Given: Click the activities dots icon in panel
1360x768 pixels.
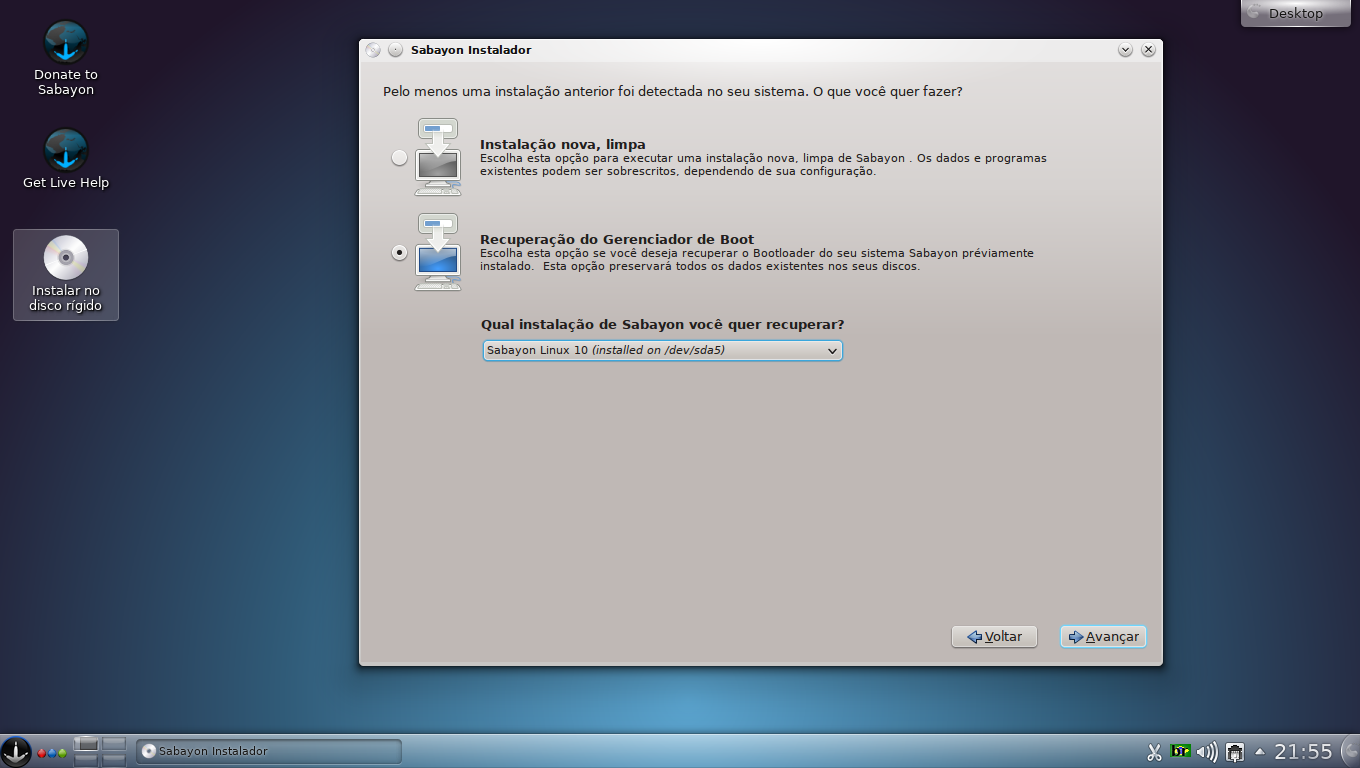Looking at the screenshot, I should point(52,752).
